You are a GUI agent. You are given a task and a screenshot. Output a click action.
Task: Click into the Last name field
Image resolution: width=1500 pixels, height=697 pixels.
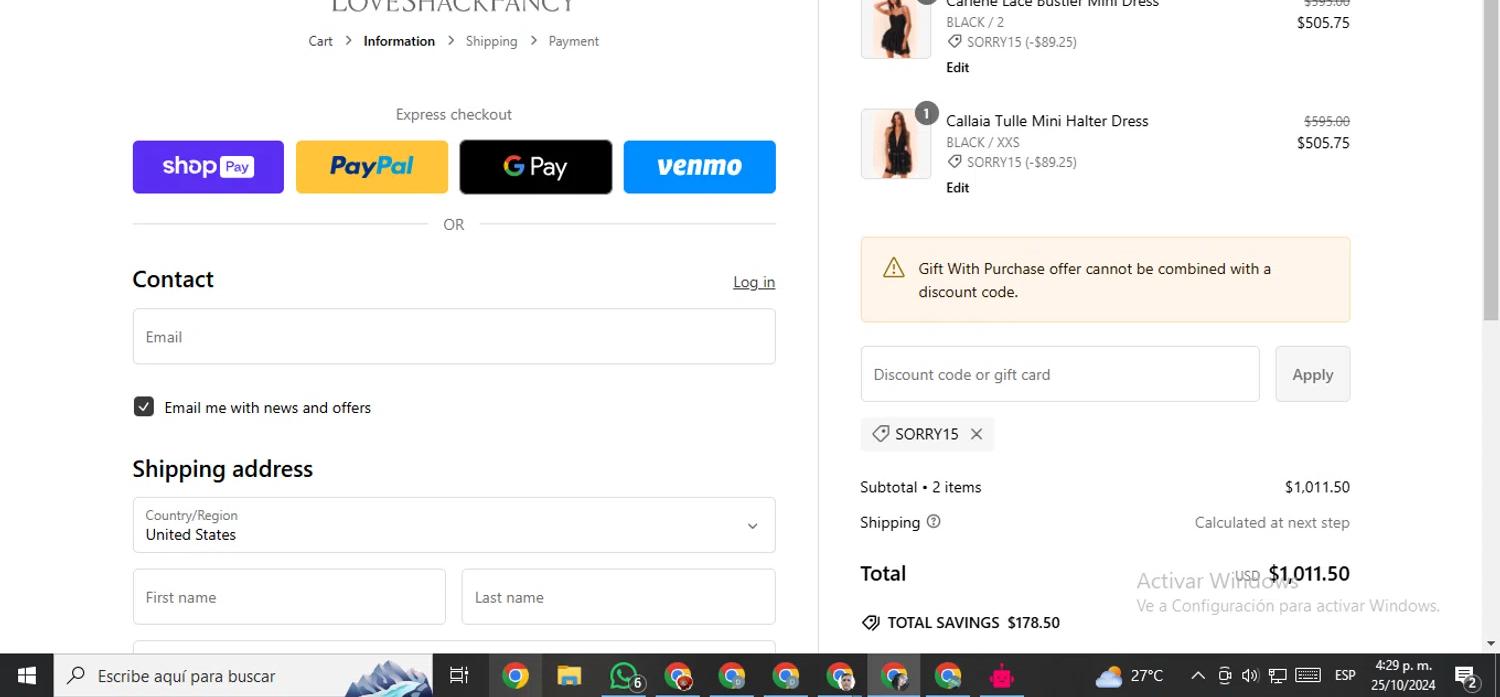[x=618, y=597]
